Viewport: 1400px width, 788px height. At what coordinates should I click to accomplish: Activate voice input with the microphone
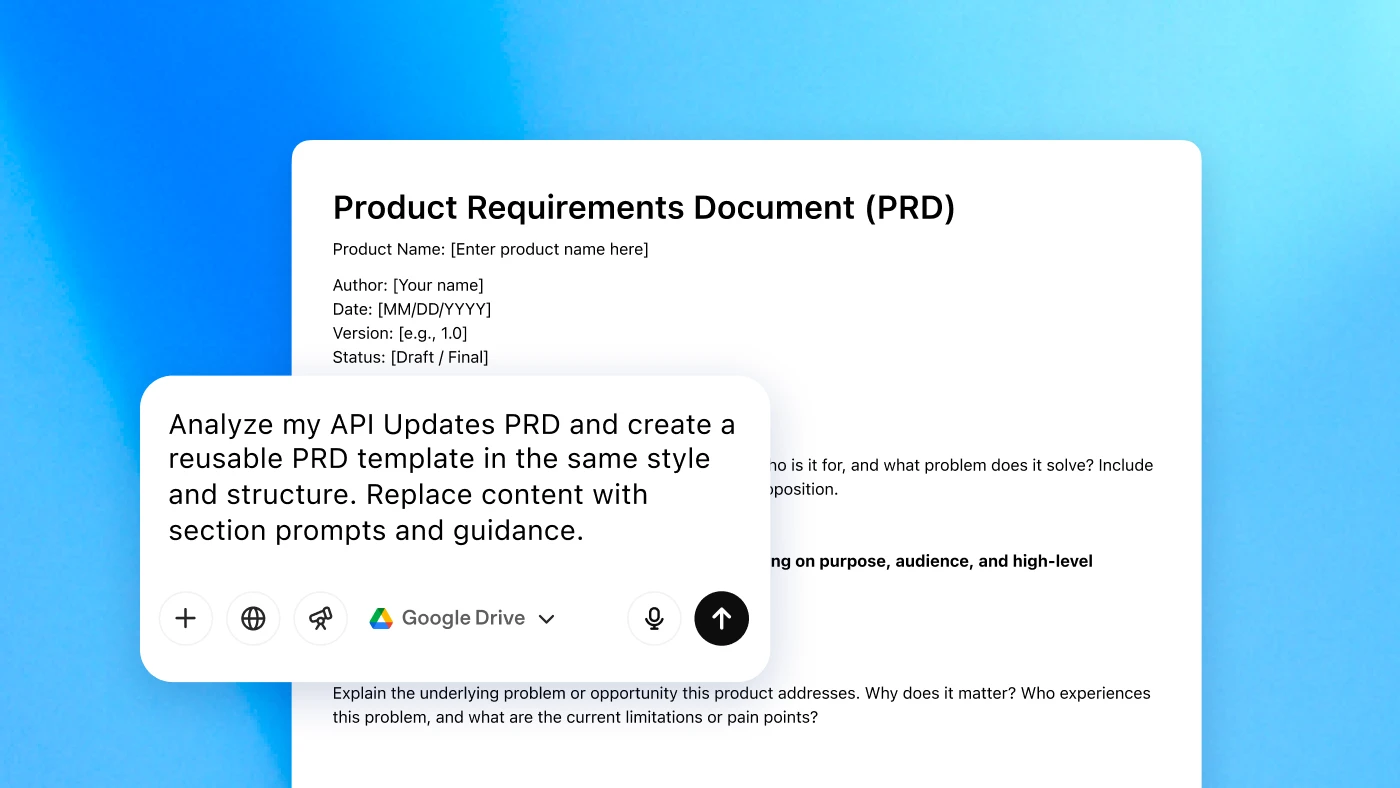click(x=654, y=618)
